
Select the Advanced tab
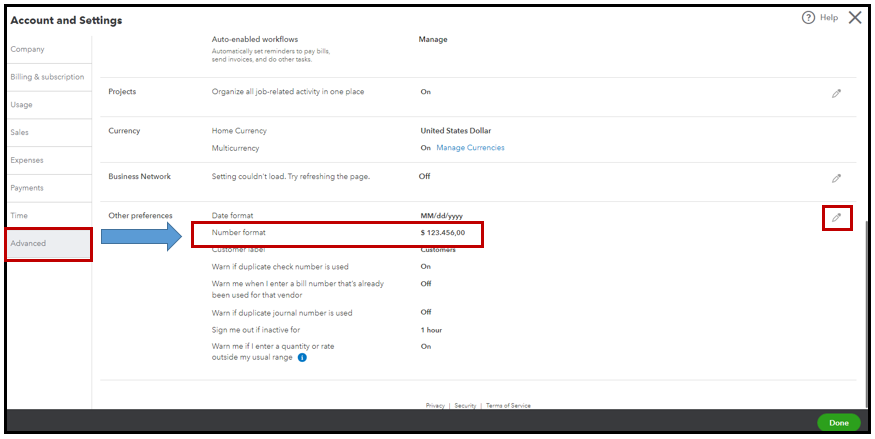pos(28,243)
